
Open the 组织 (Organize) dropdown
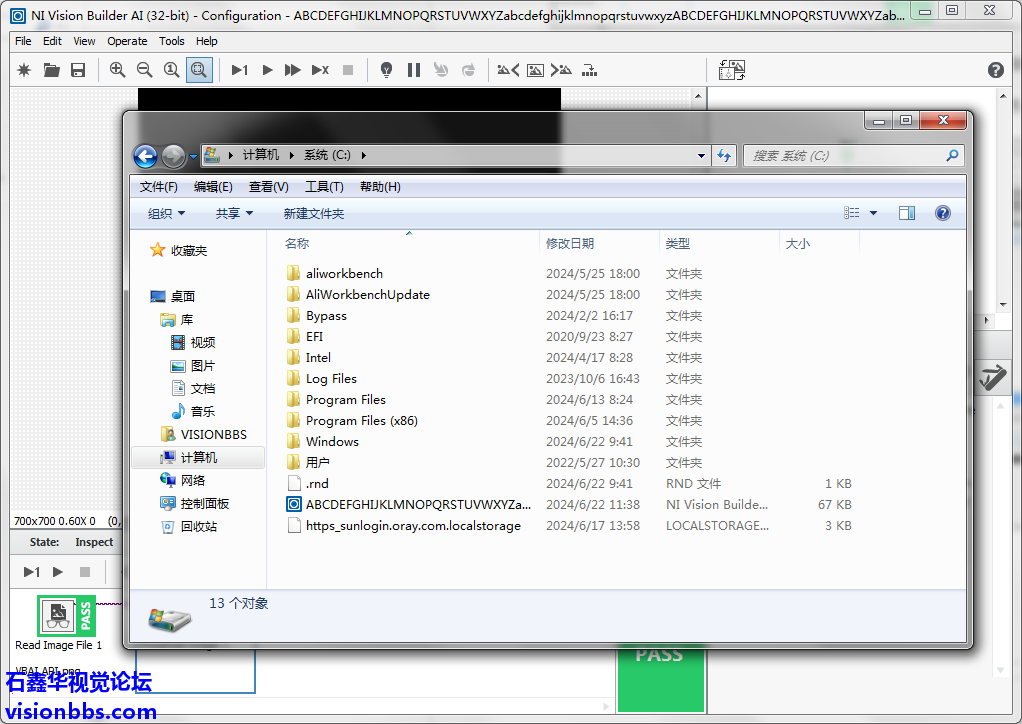coord(166,213)
